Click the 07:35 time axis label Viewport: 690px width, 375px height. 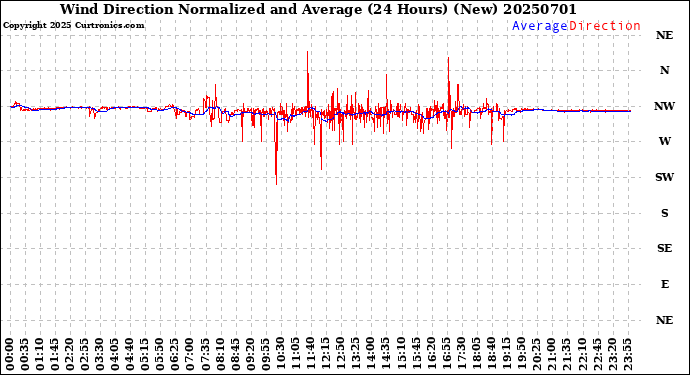[205, 355]
